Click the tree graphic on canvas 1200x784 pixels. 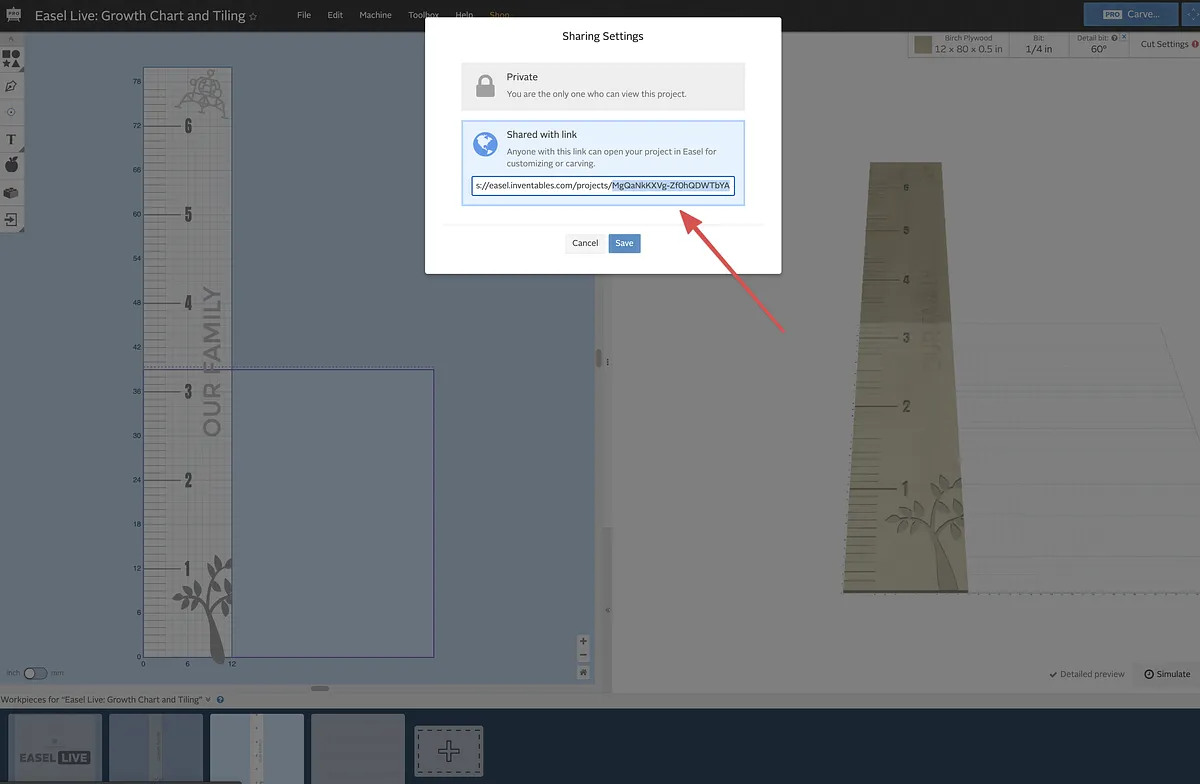[x=204, y=608]
